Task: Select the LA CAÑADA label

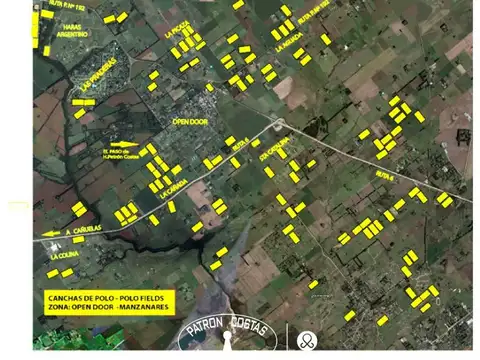Action: 173,190
